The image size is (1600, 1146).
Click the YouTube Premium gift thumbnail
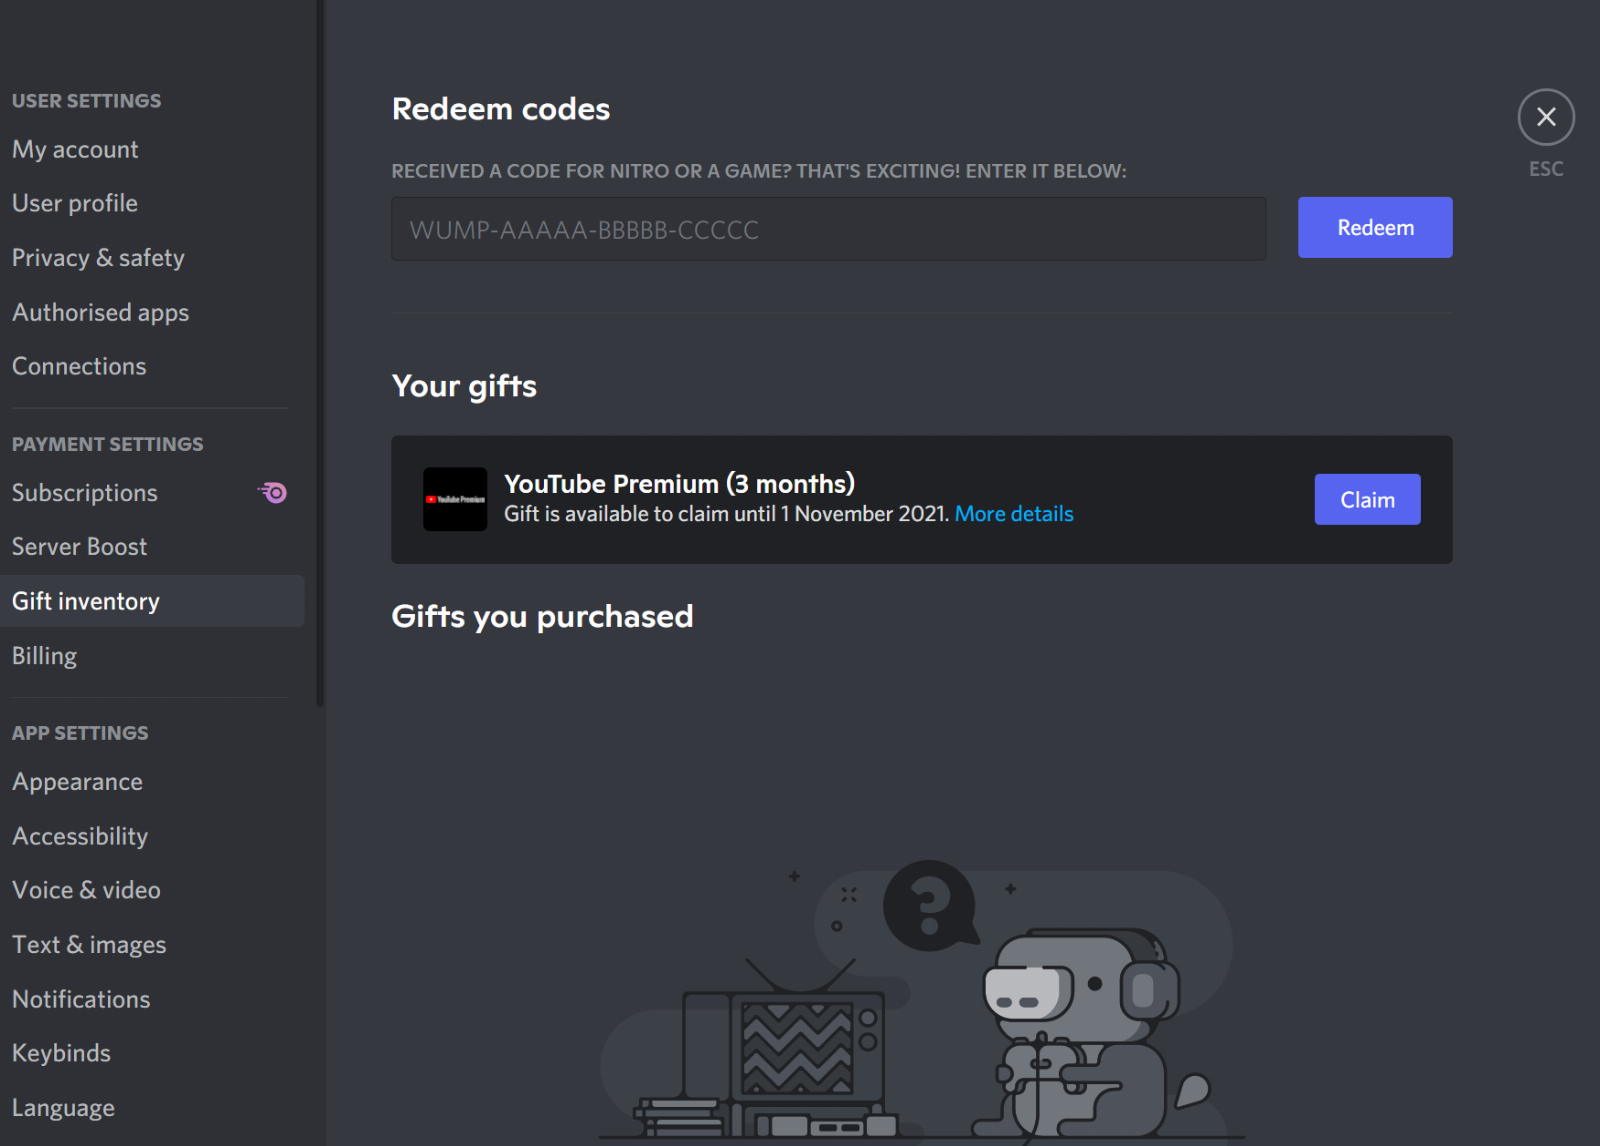point(455,499)
